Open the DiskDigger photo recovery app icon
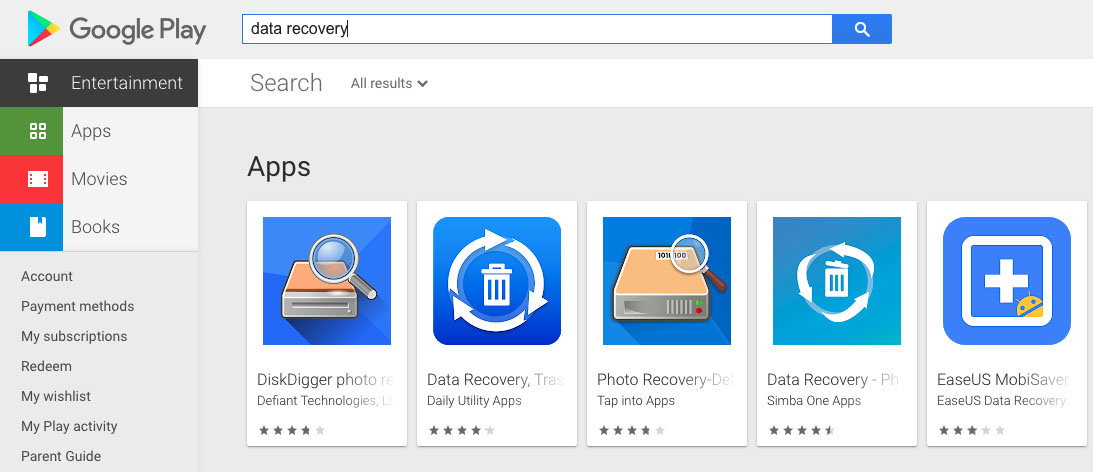The width and height of the screenshot is (1093, 472). [x=327, y=281]
